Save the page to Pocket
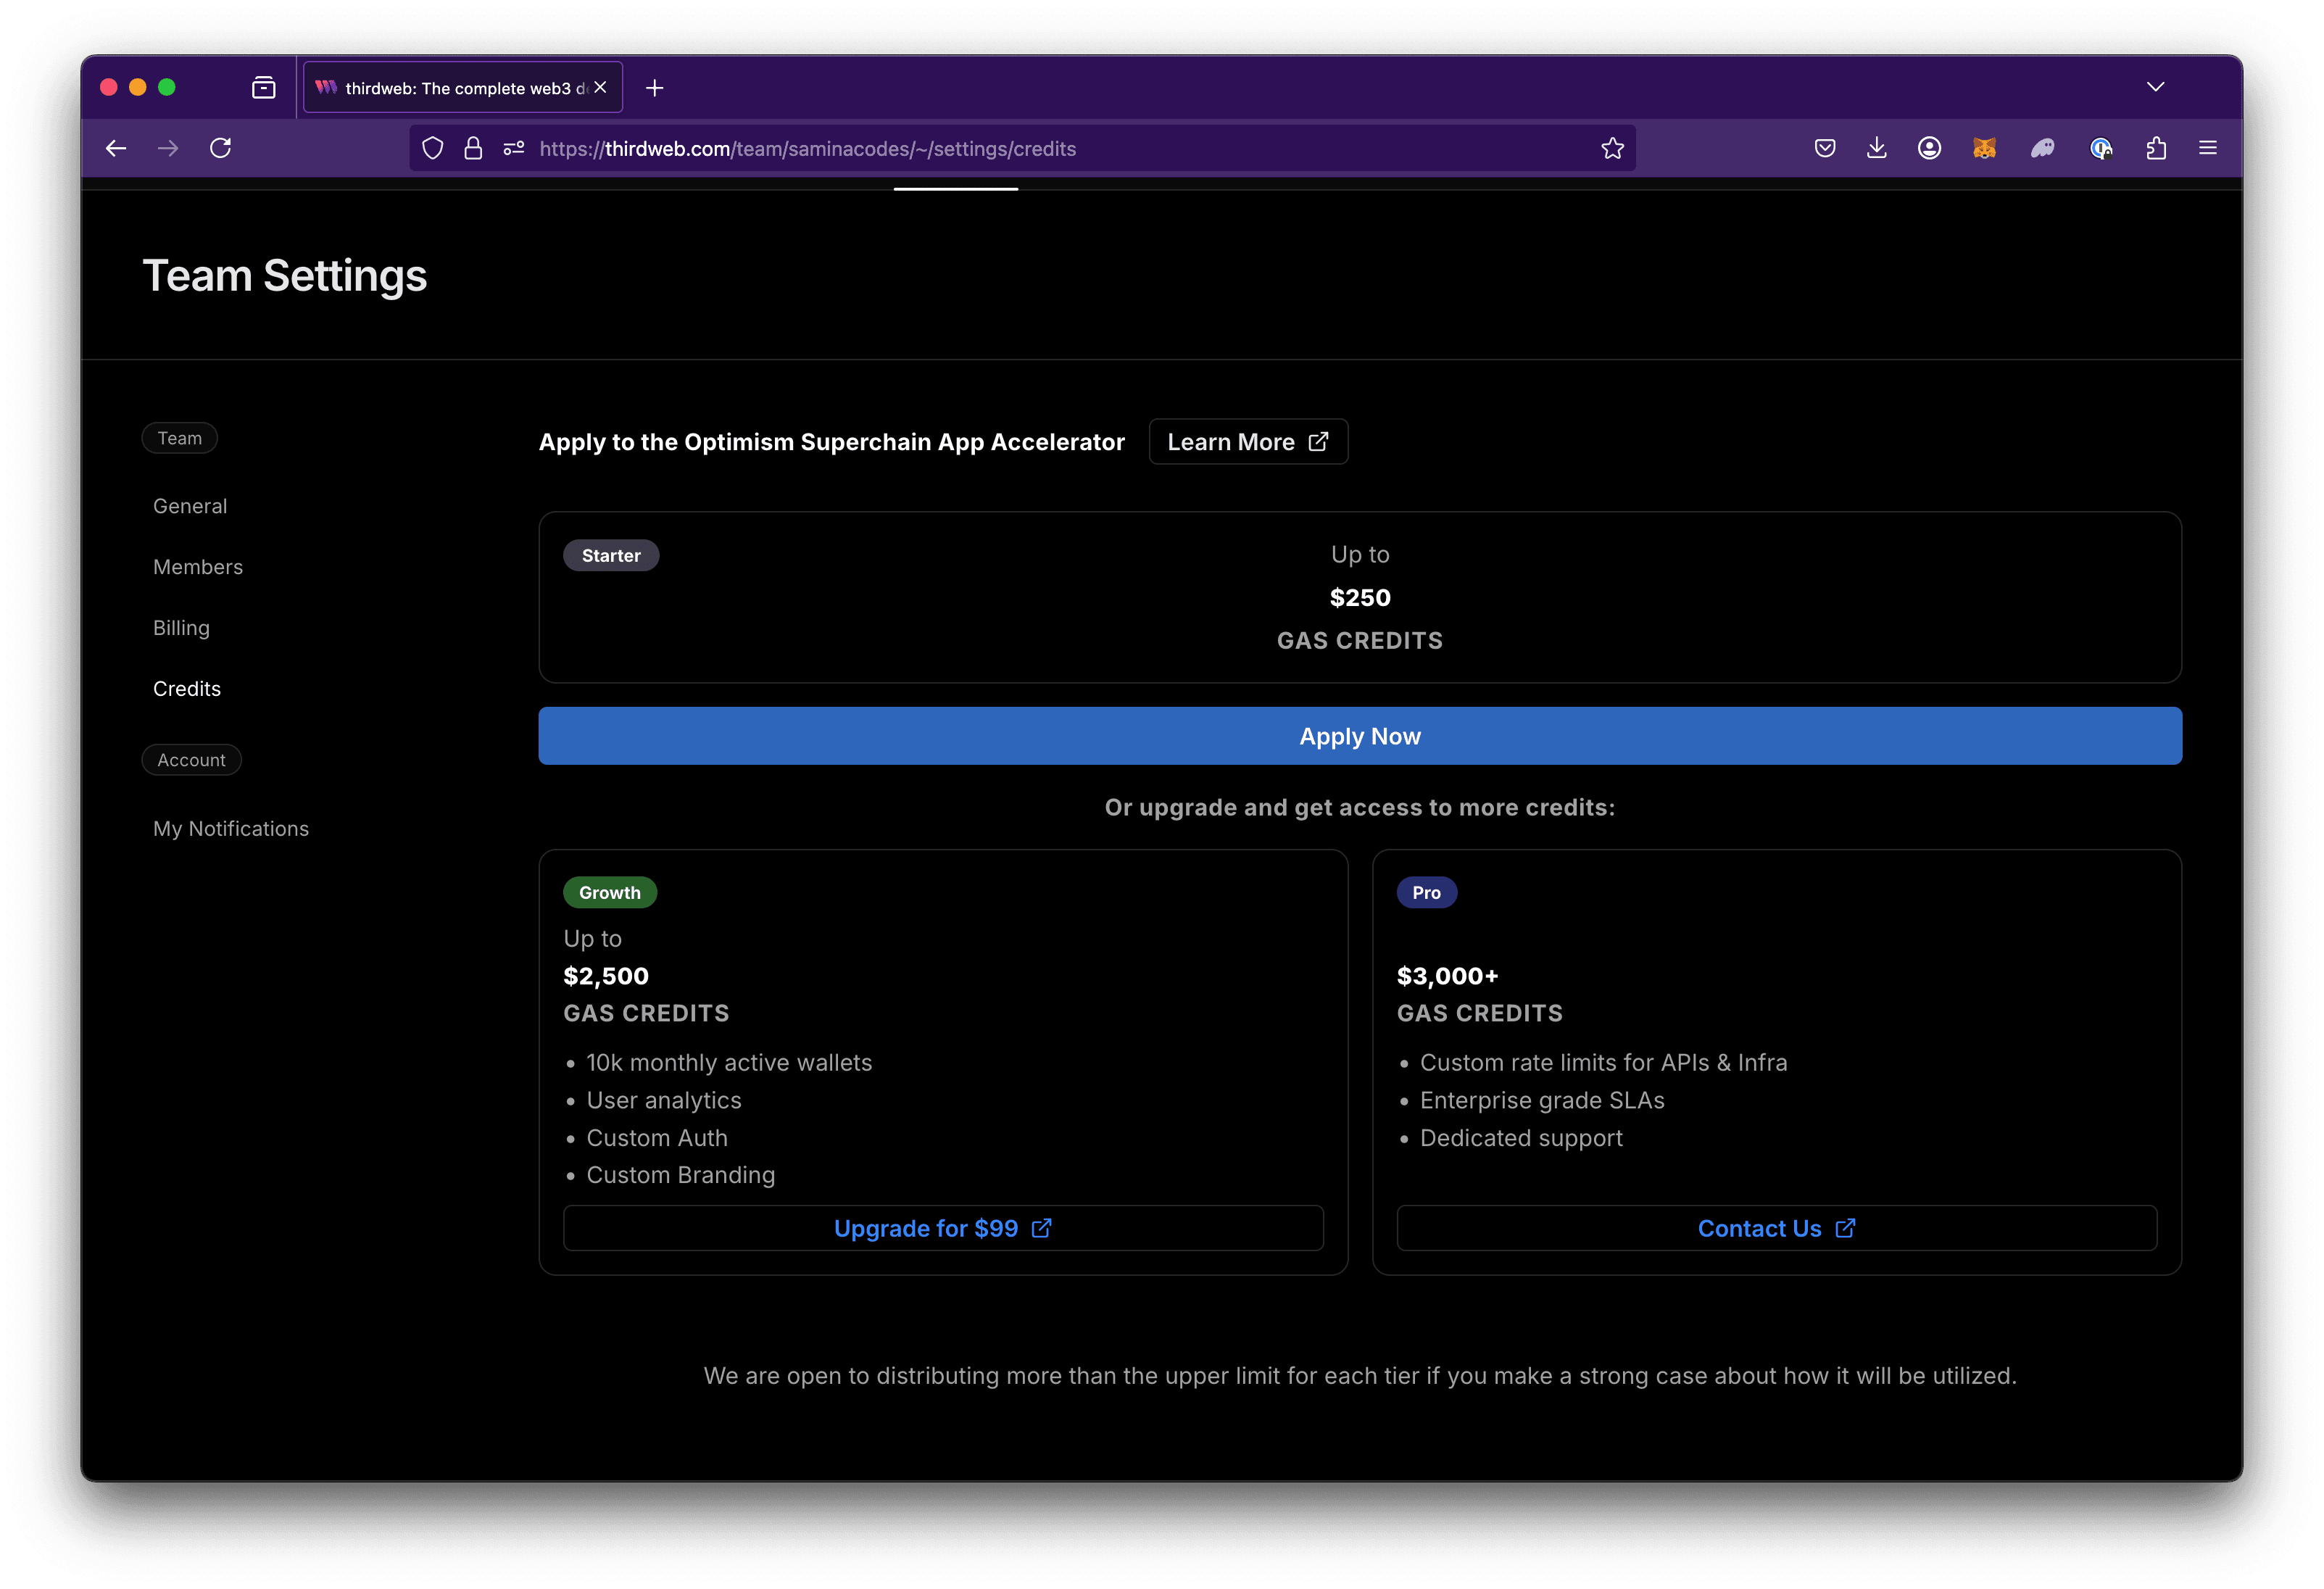This screenshot has width=2324, height=1589. [x=1824, y=147]
